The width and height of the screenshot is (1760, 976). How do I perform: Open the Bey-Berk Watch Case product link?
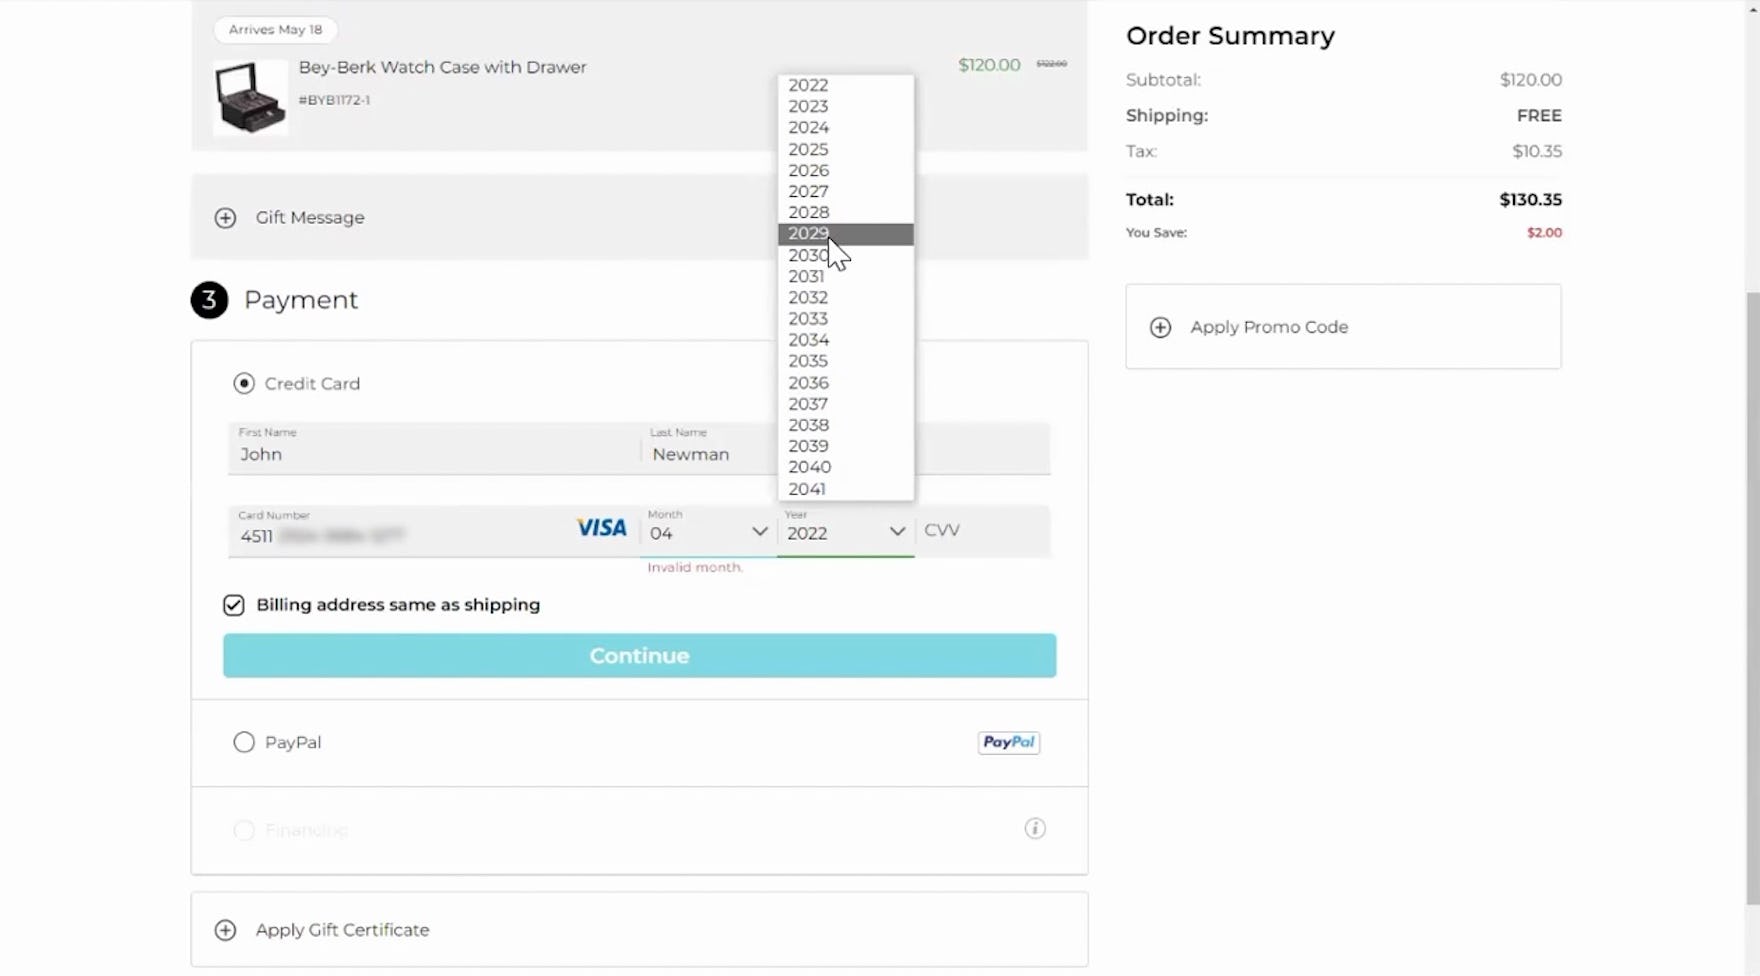click(x=442, y=67)
